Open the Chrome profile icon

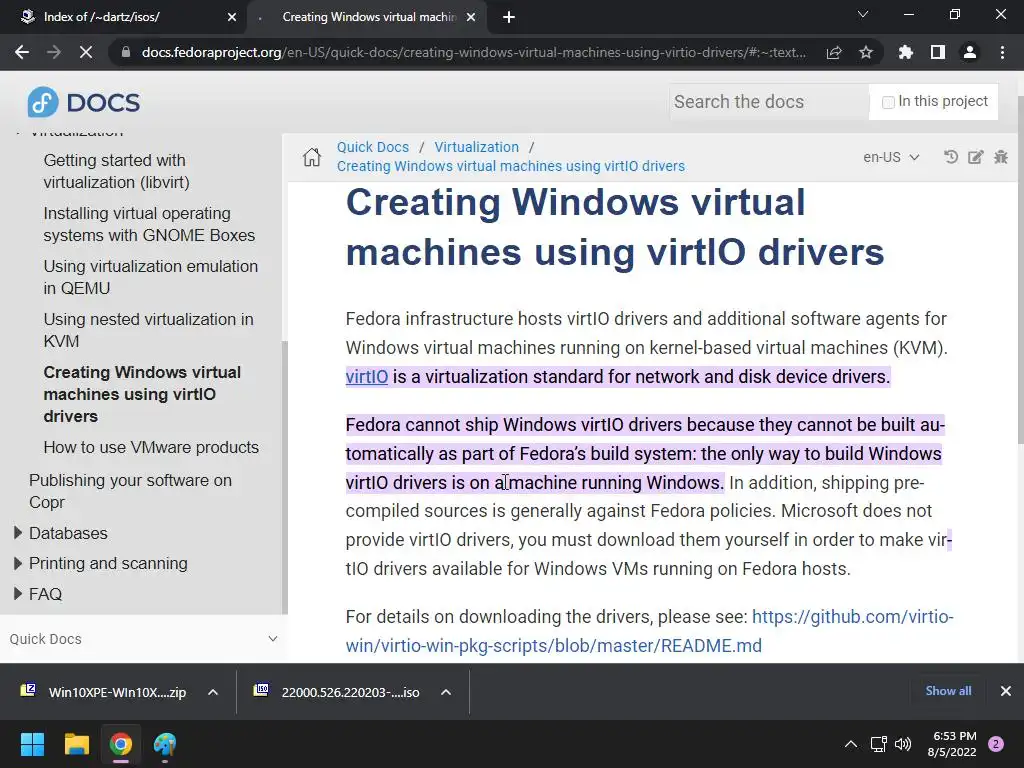pyautogui.click(x=970, y=52)
